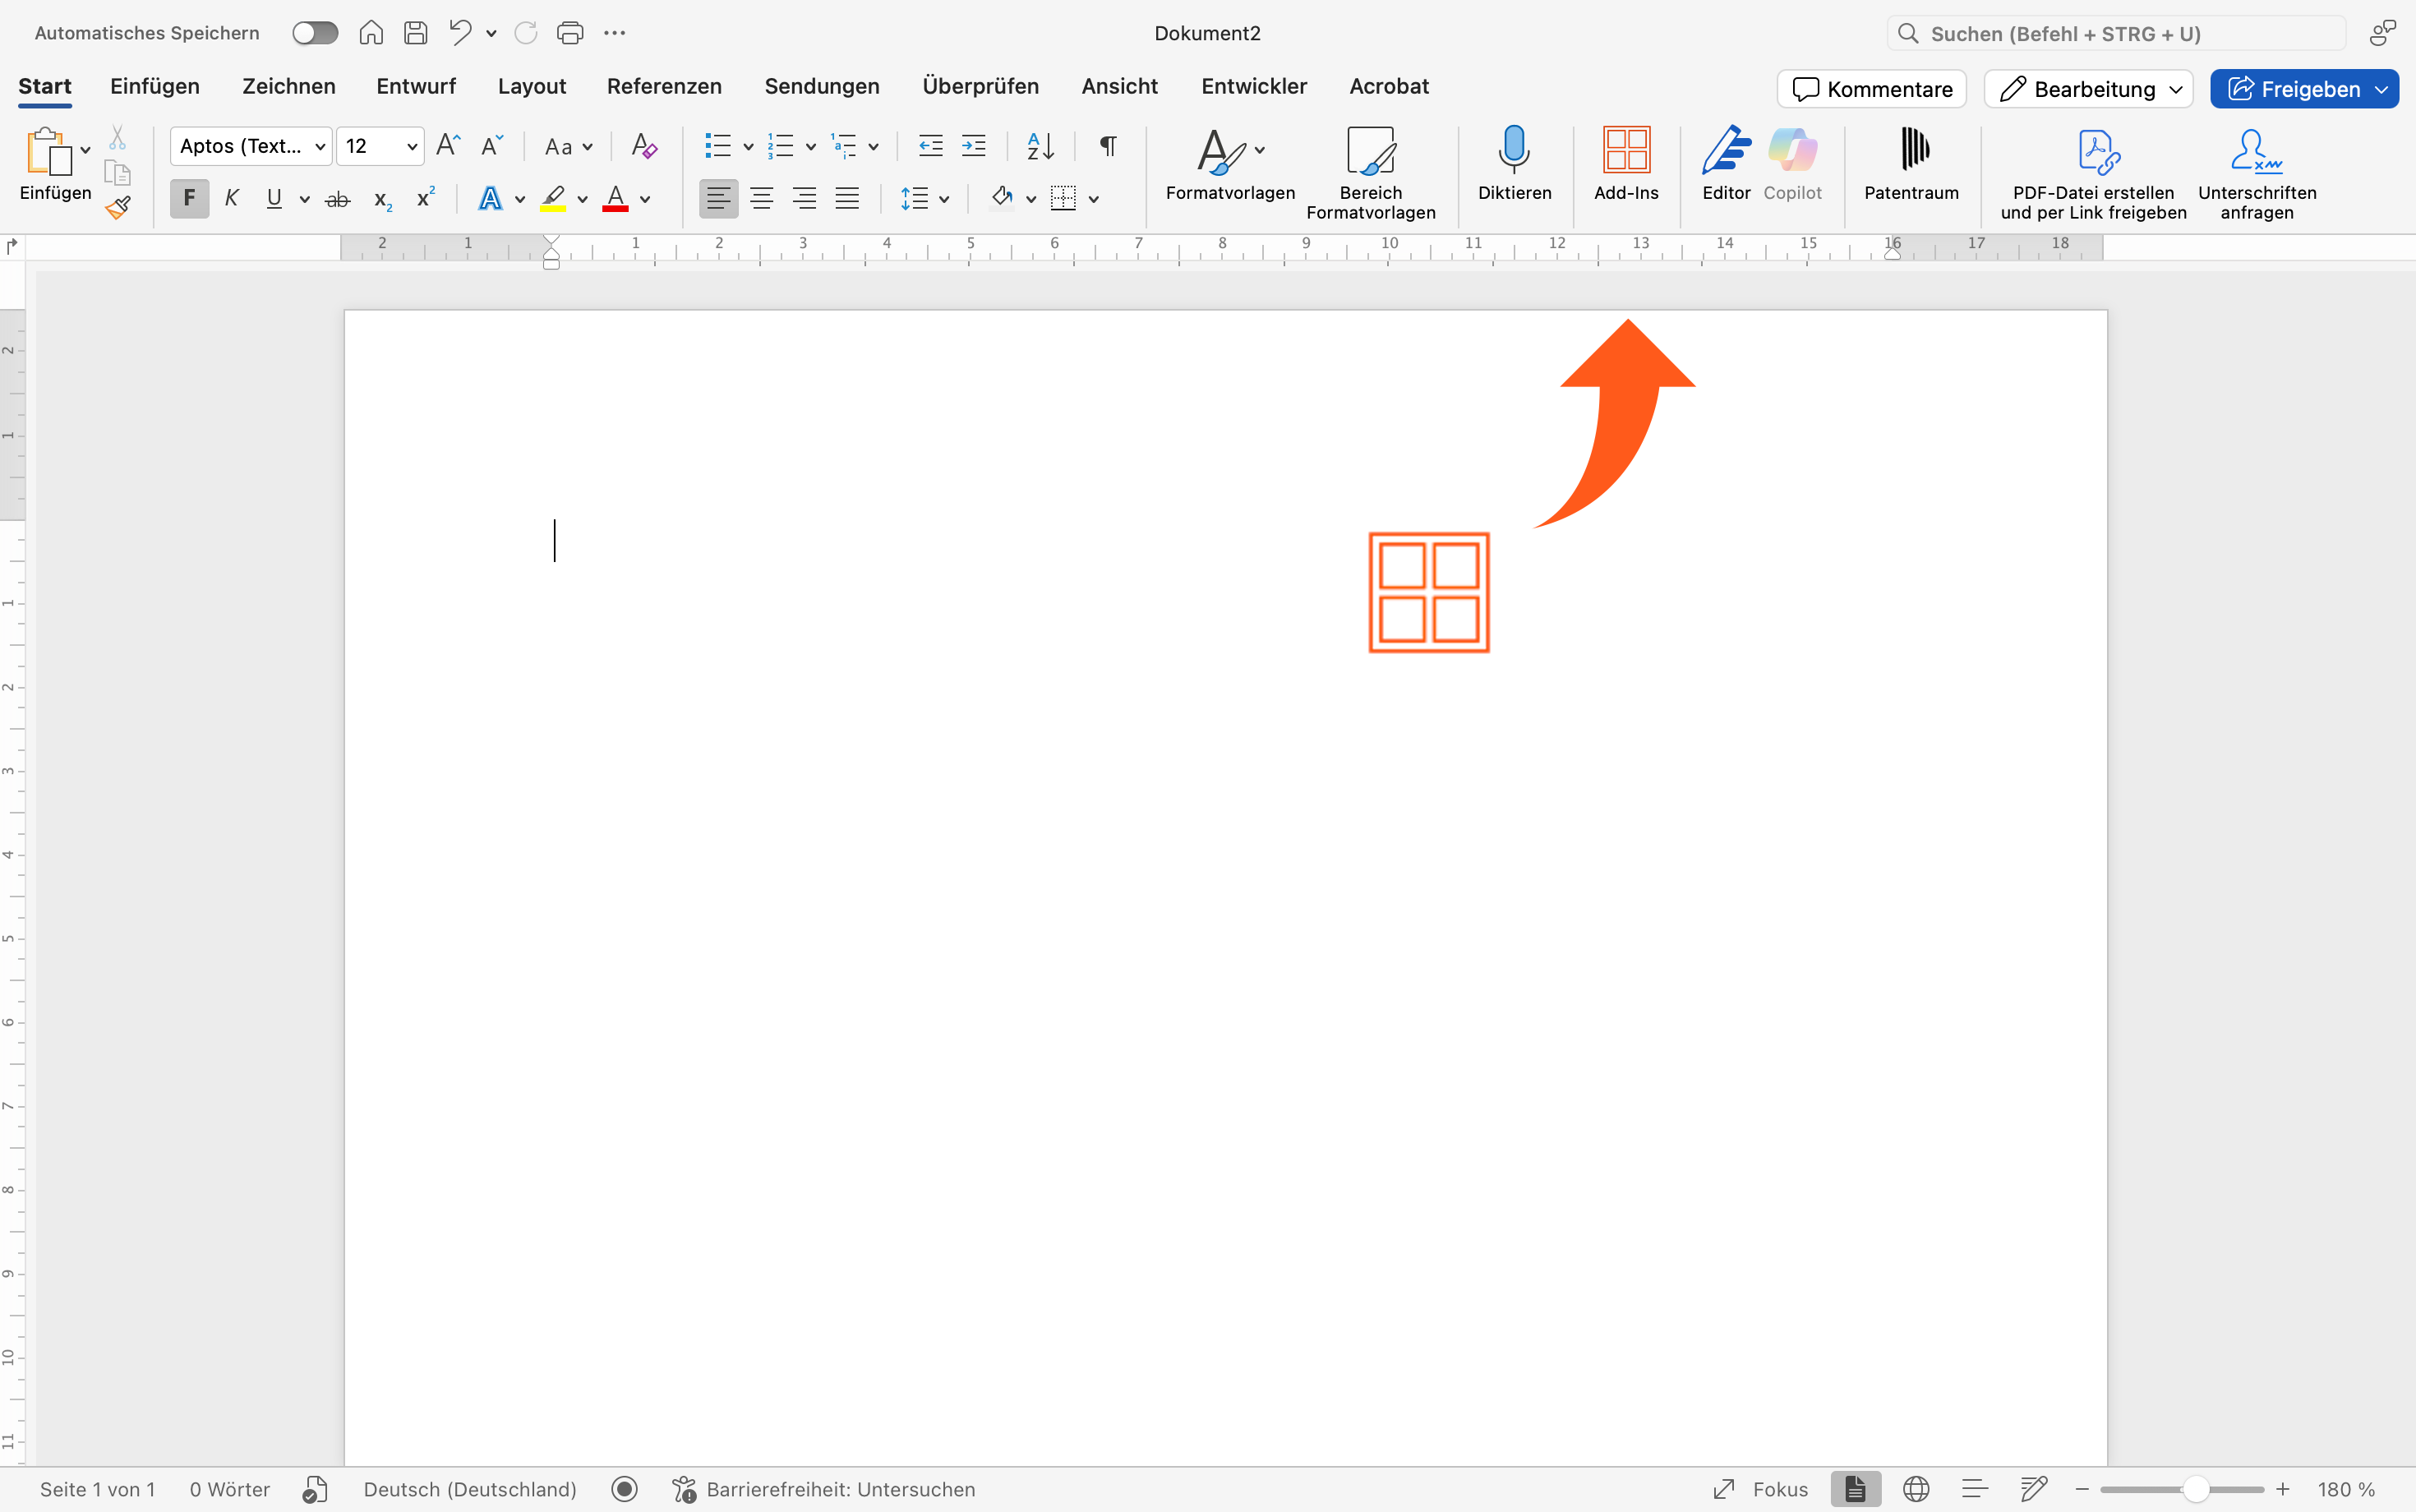The image size is (2416, 1512).
Task: Open the Bereich Formatvorlagen pane
Action: (1370, 172)
